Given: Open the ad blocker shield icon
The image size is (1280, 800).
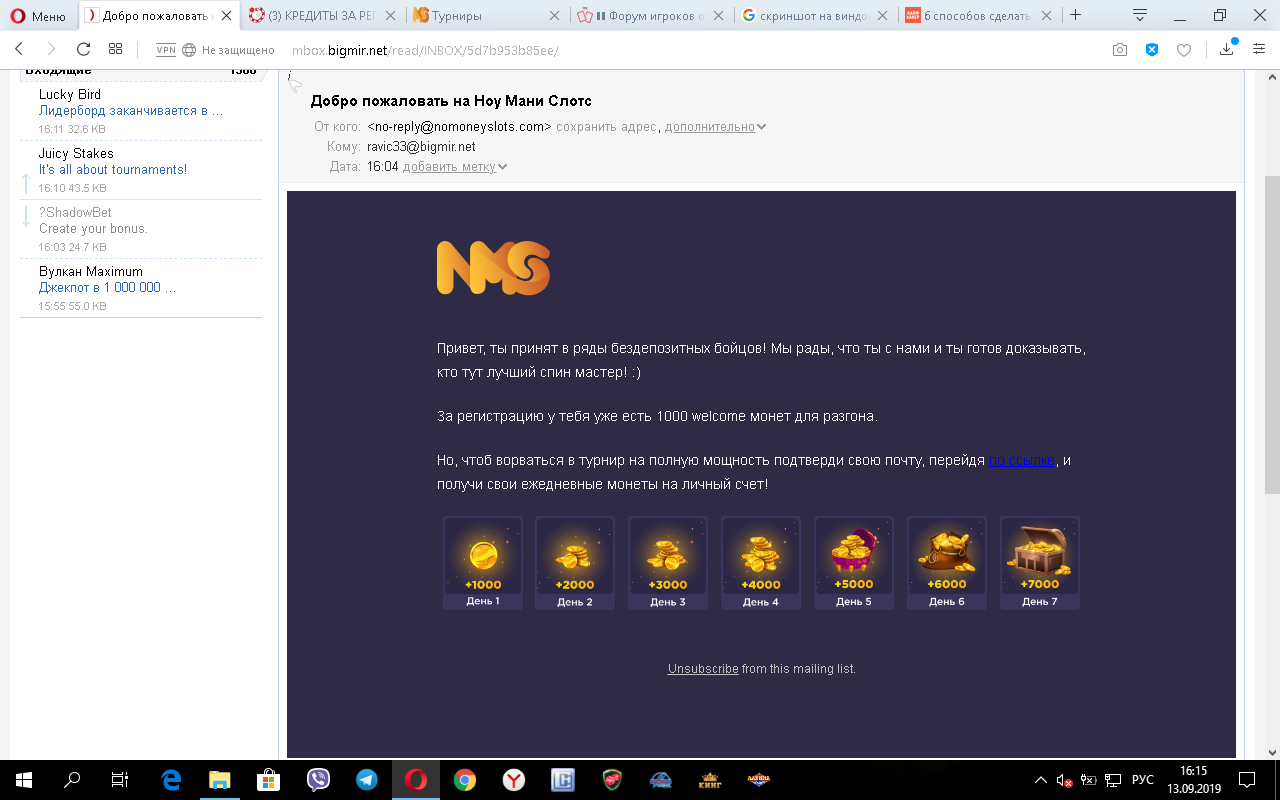Looking at the screenshot, I should [x=1152, y=50].
